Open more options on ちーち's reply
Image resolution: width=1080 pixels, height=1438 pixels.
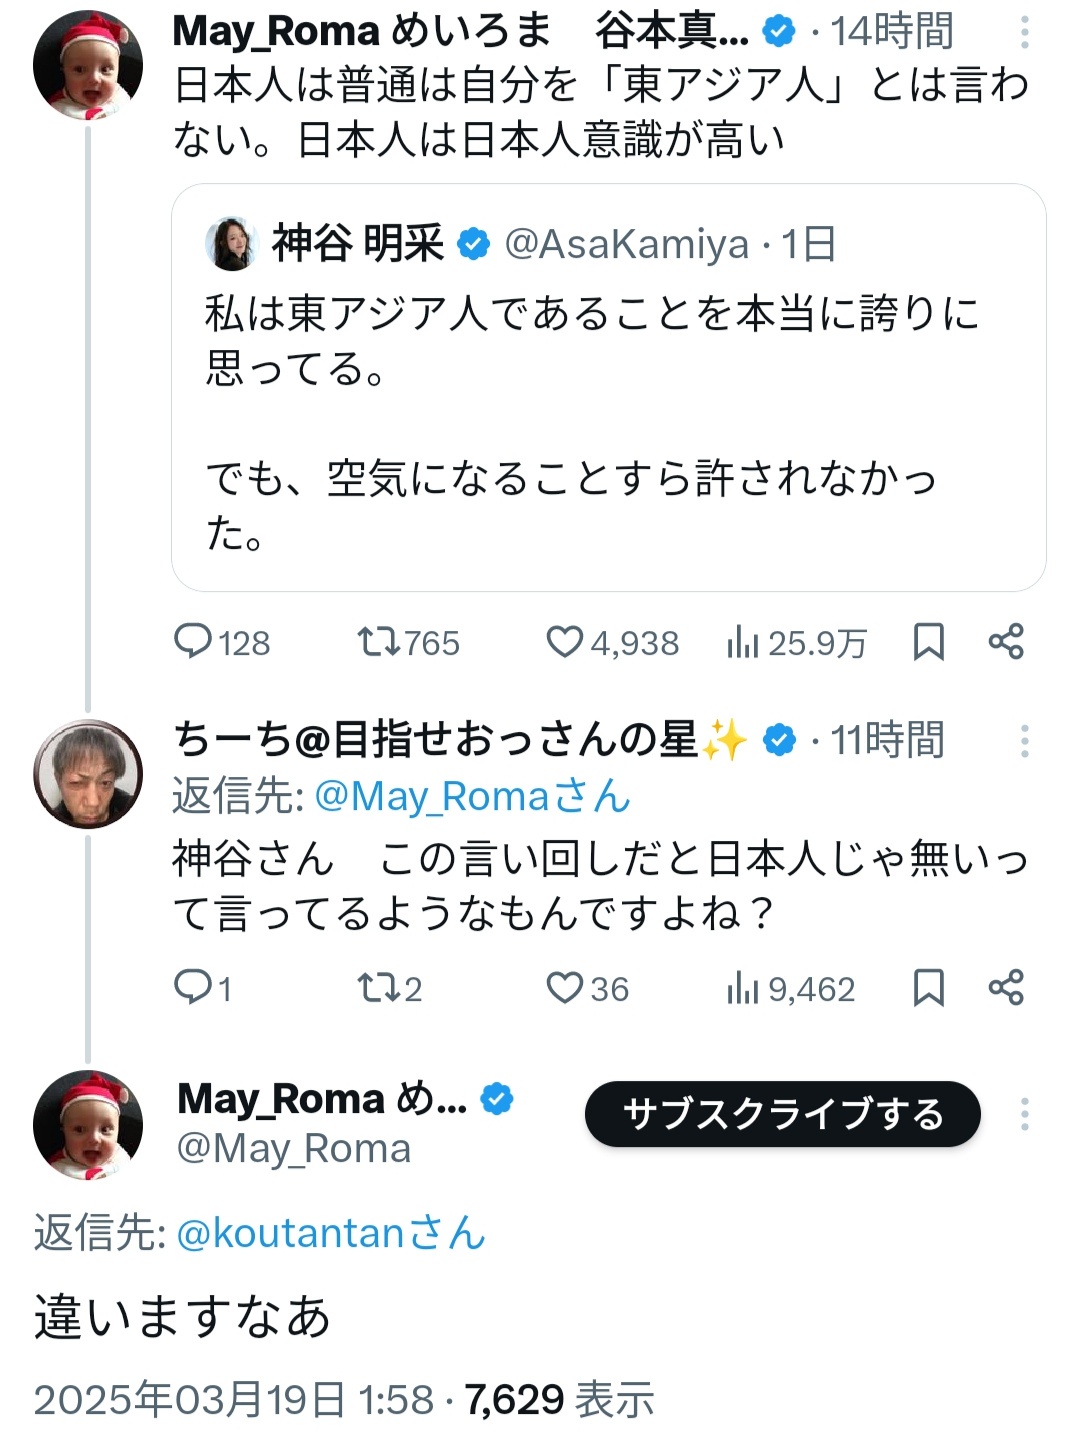(x=1025, y=740)
